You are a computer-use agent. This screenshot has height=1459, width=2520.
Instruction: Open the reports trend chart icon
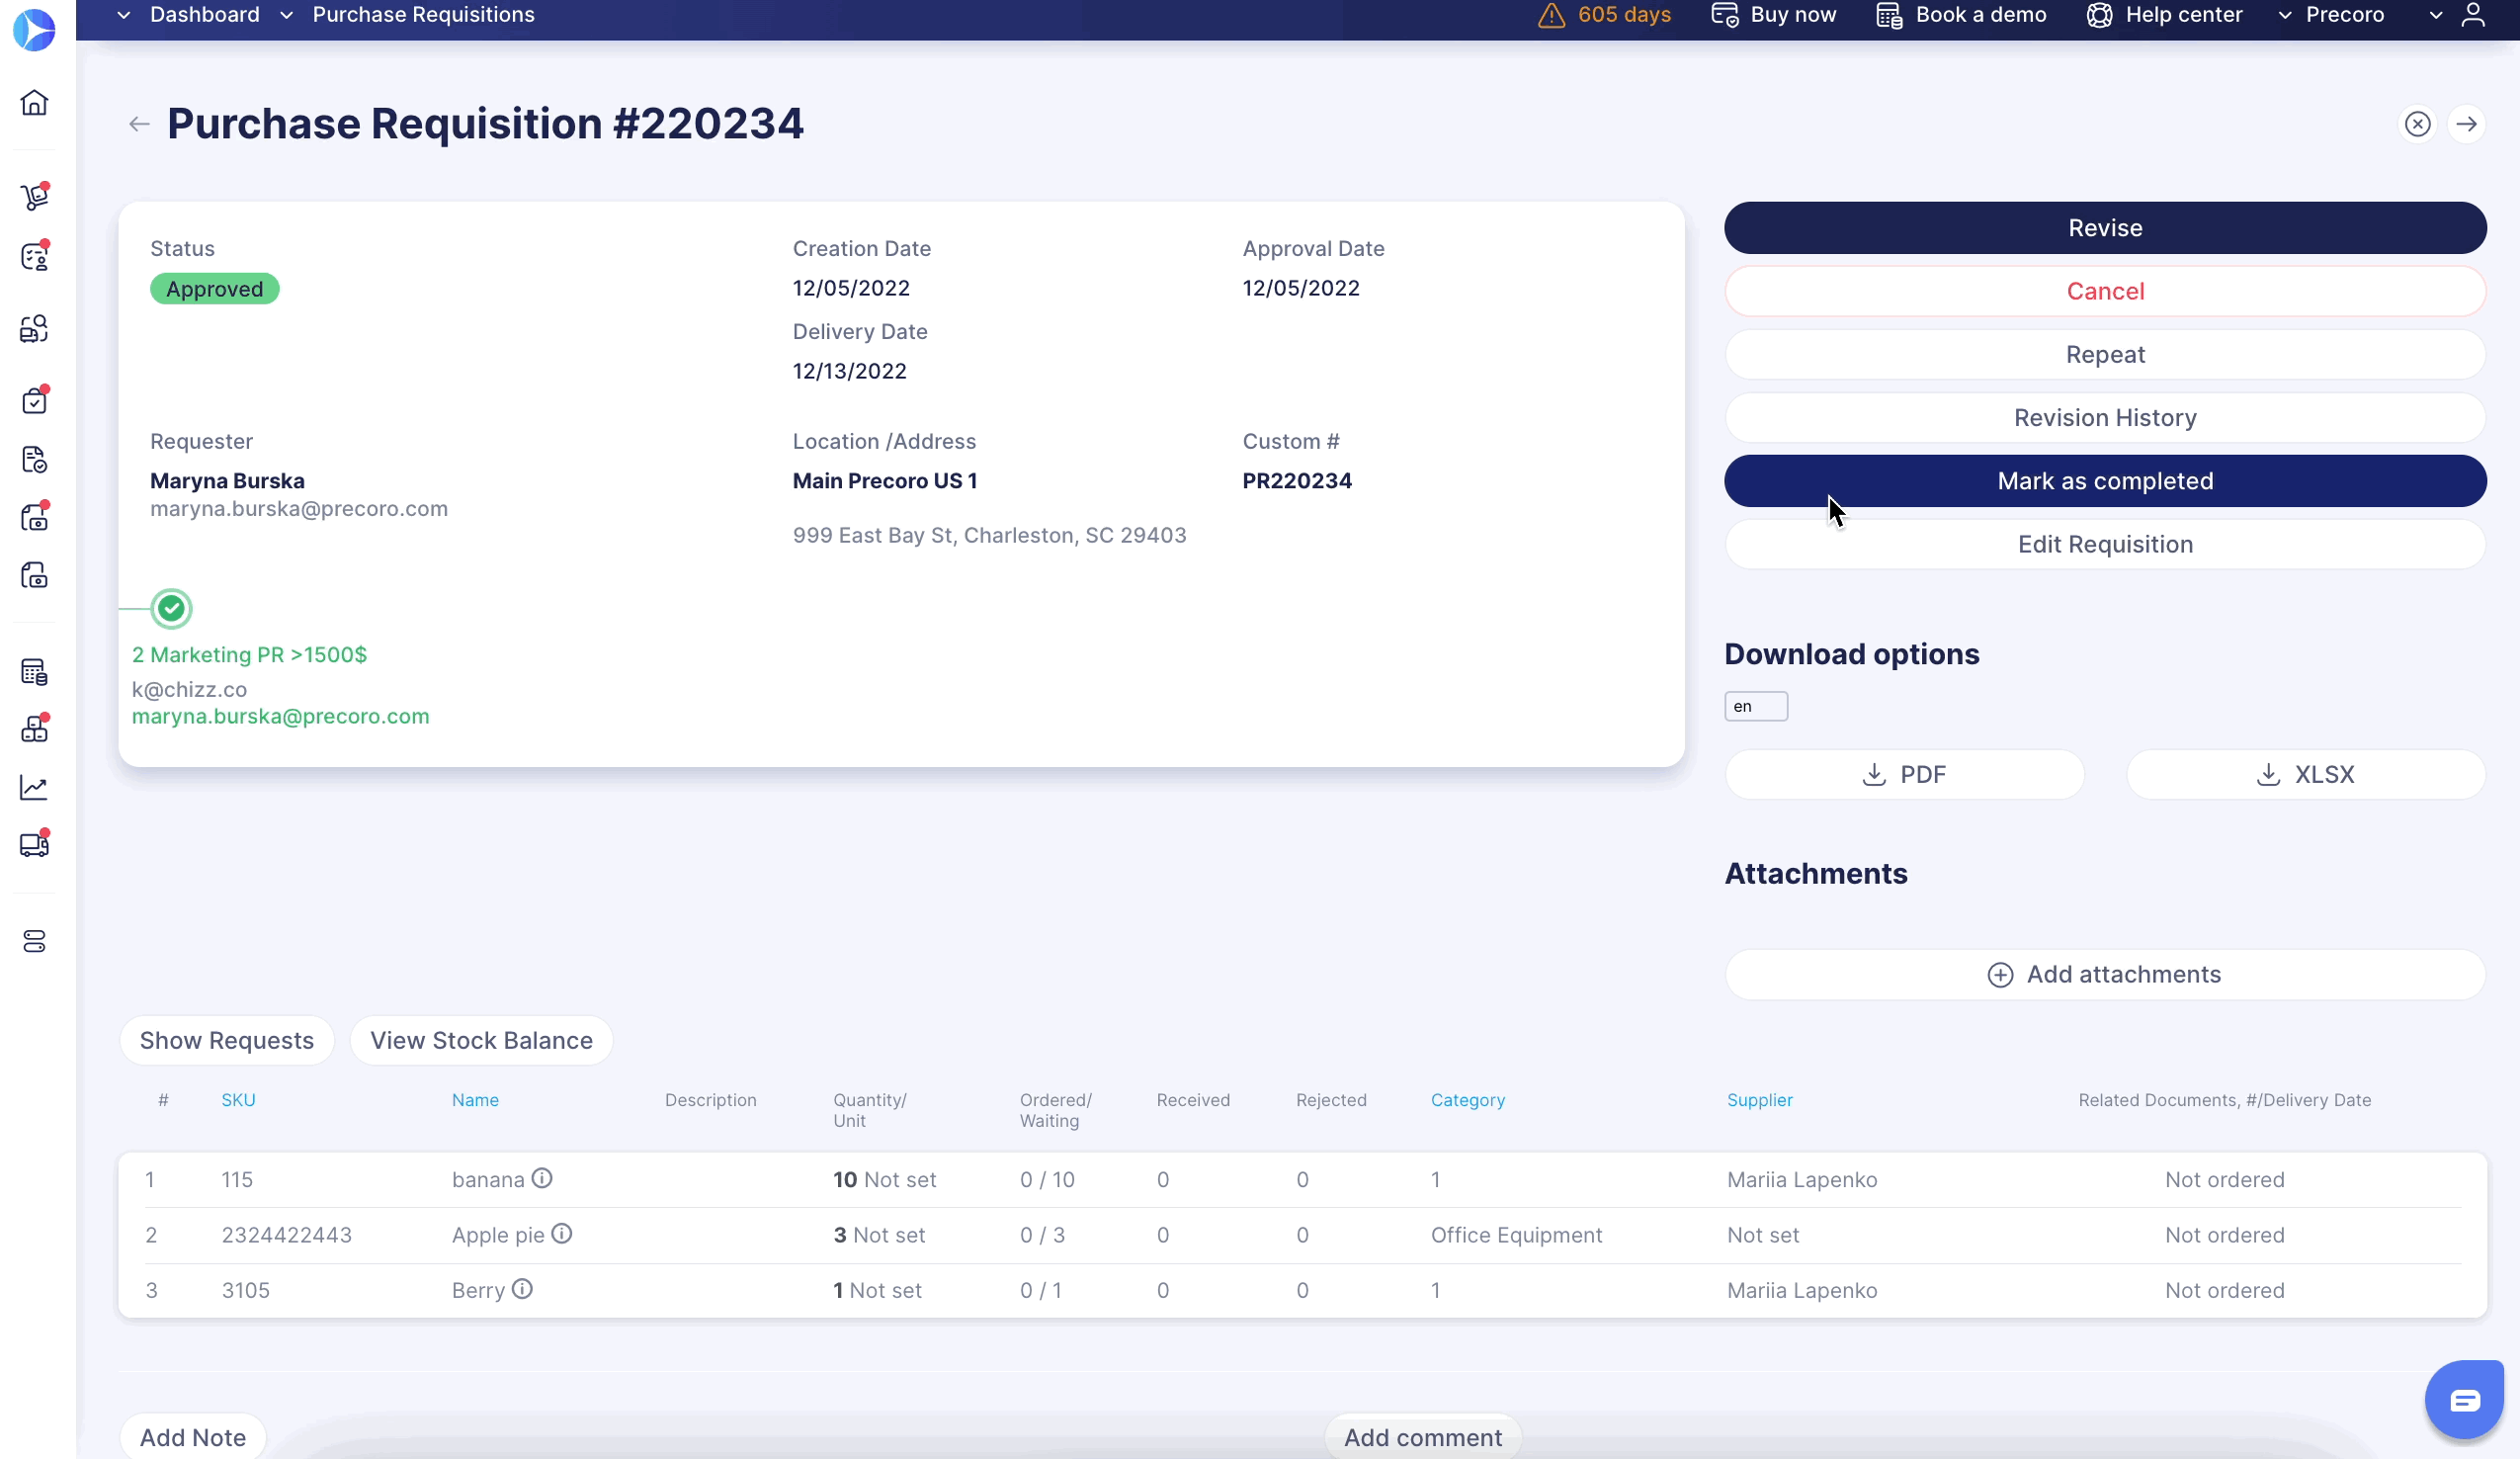click(35, 788)
